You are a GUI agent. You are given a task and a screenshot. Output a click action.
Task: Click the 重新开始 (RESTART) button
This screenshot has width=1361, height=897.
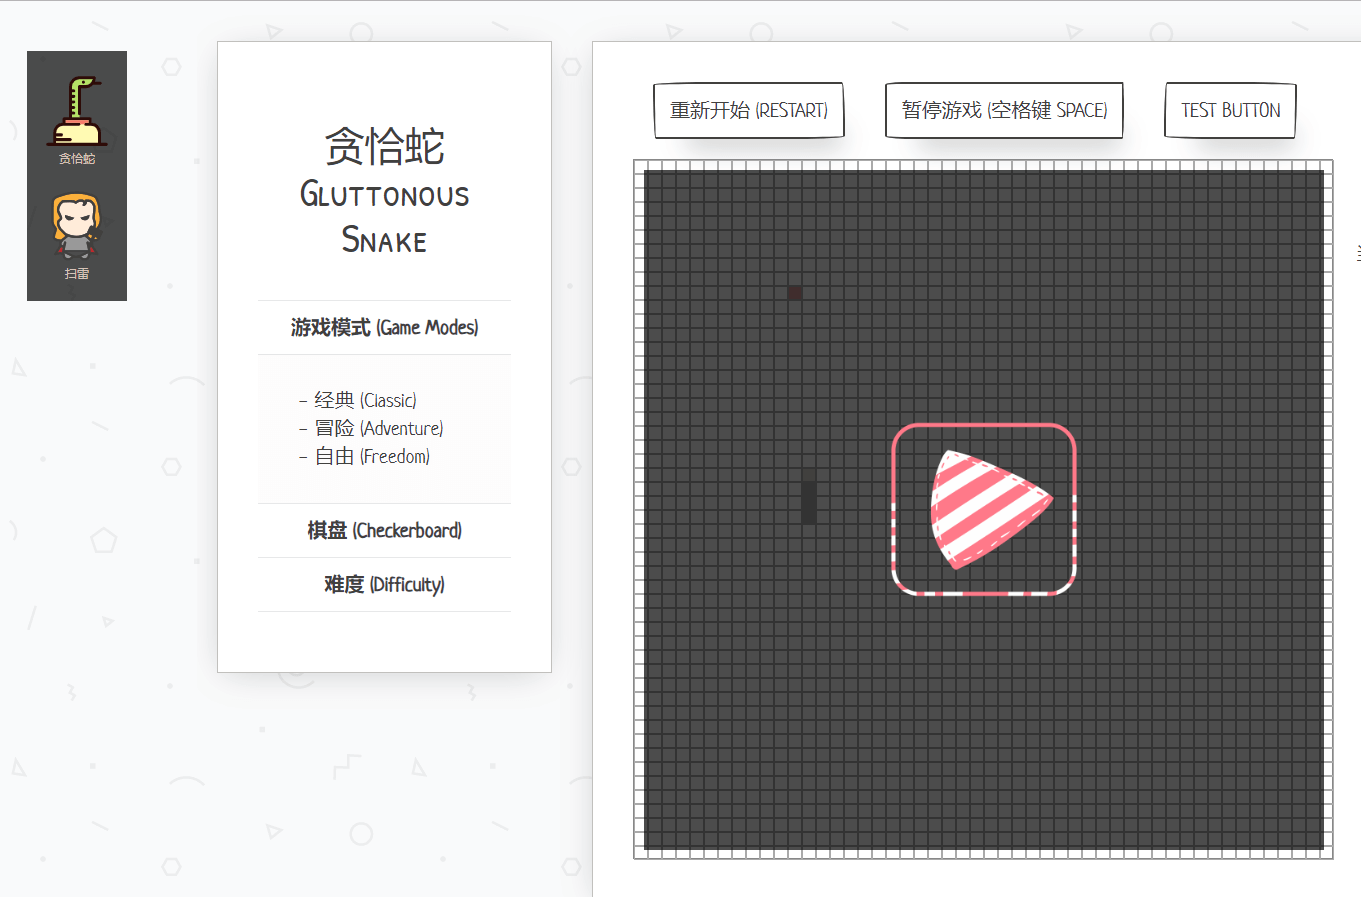(749, 110)
